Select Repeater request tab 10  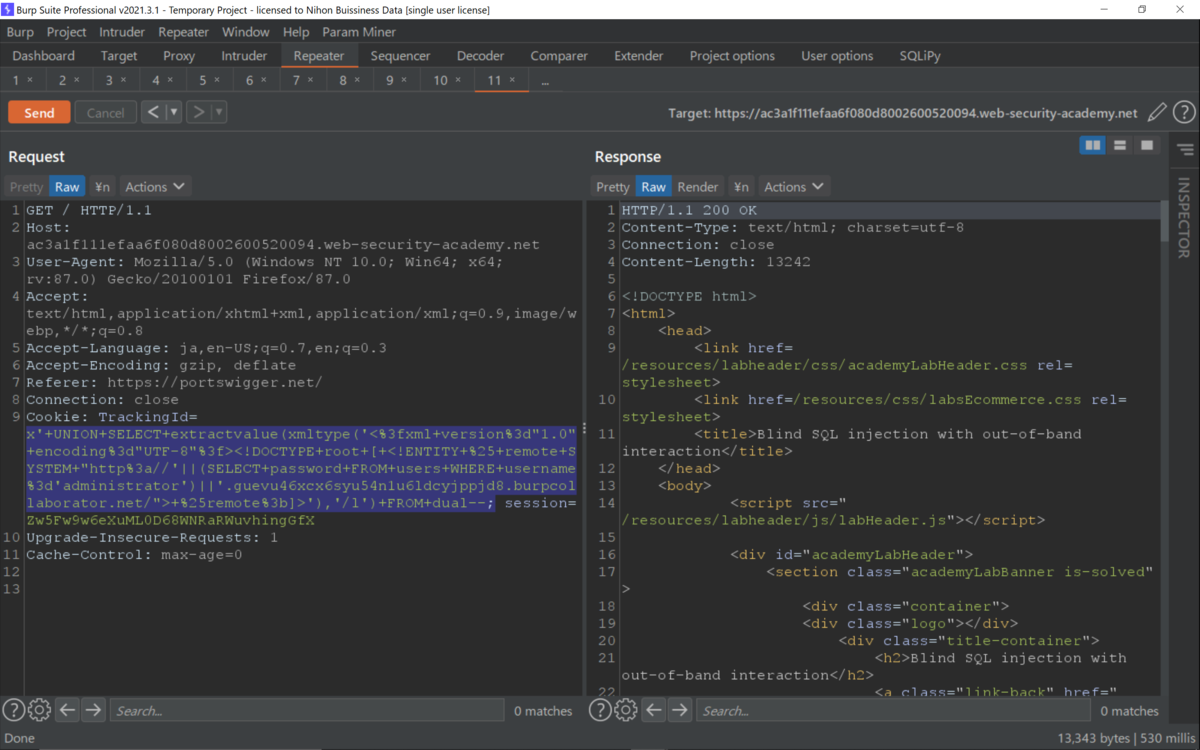(447, 80)
